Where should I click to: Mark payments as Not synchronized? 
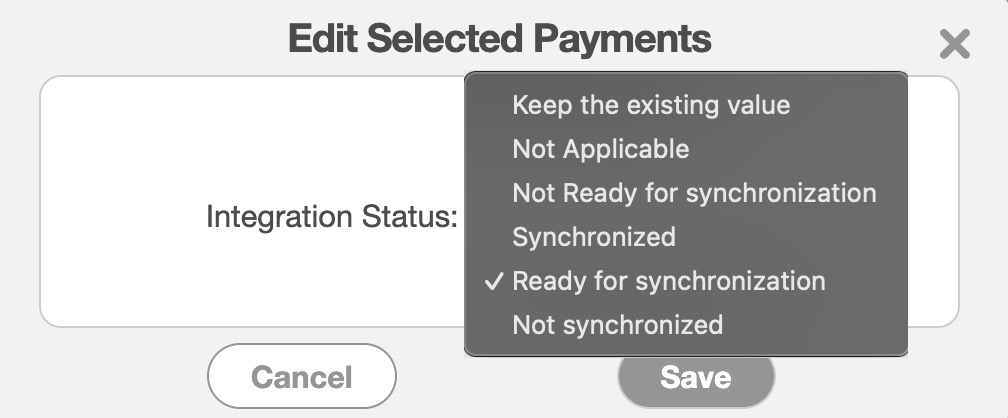tap(617, 325)
